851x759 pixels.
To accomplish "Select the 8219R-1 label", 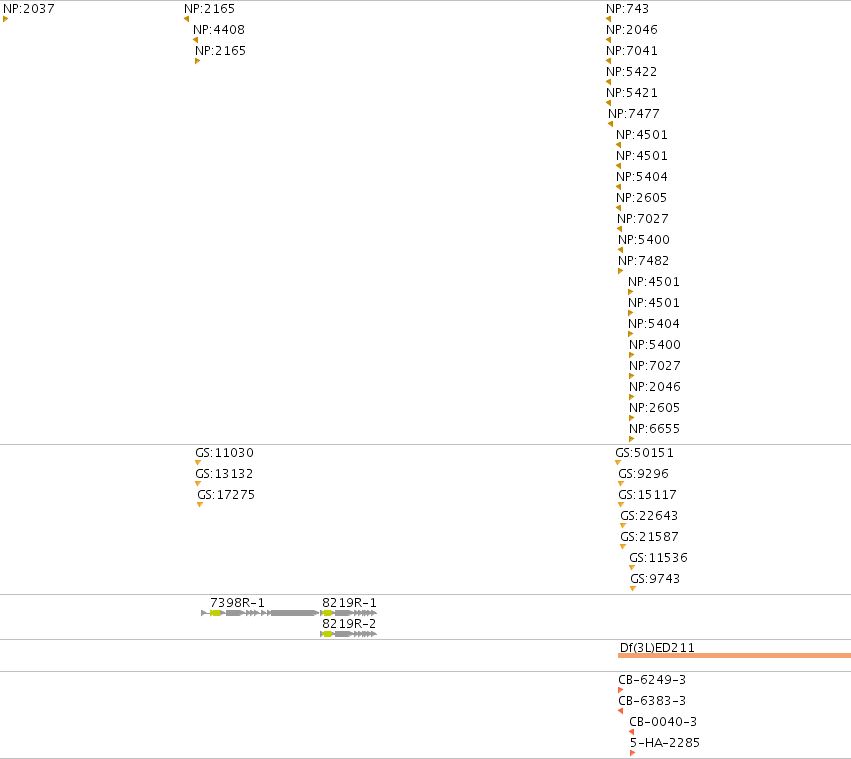I will pos(349,603).
